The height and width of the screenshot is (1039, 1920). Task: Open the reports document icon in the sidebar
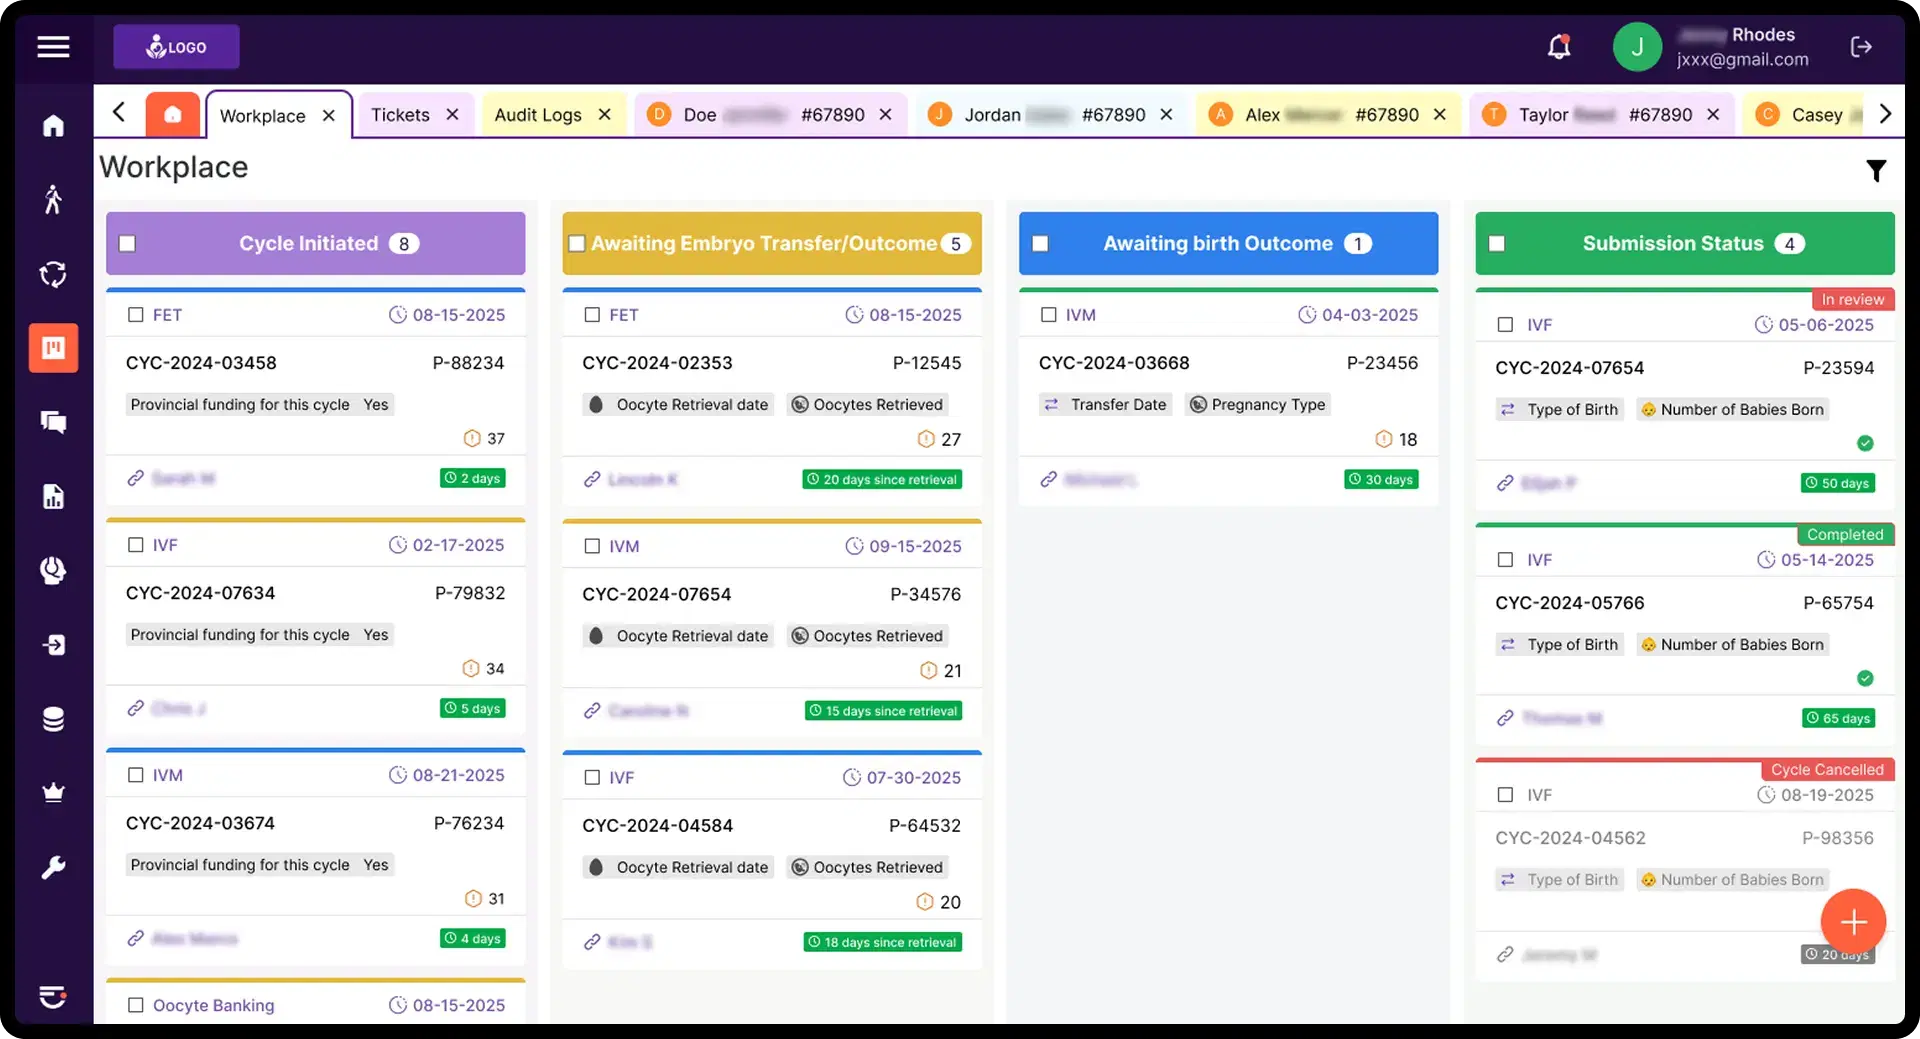pyautogui.click(x=53, y=497)
